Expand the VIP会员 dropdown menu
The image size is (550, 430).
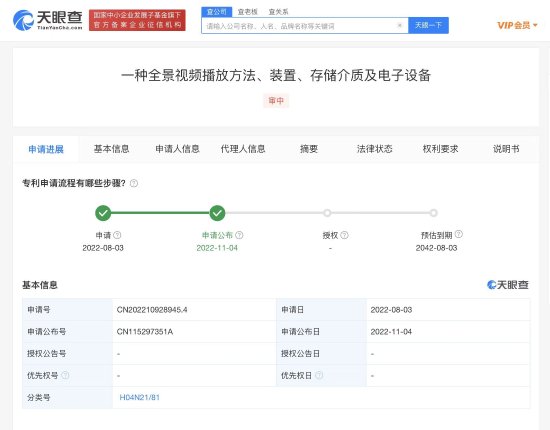pyautogui.click(x=517, y=25)
